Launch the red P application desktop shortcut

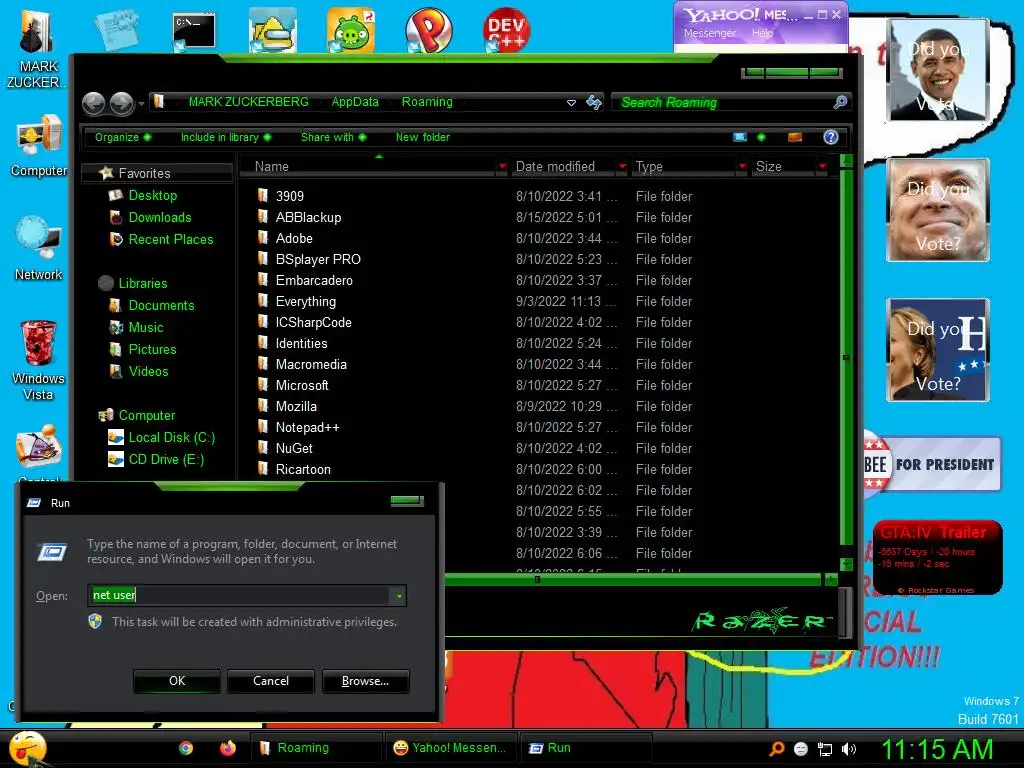coord(428,30)
